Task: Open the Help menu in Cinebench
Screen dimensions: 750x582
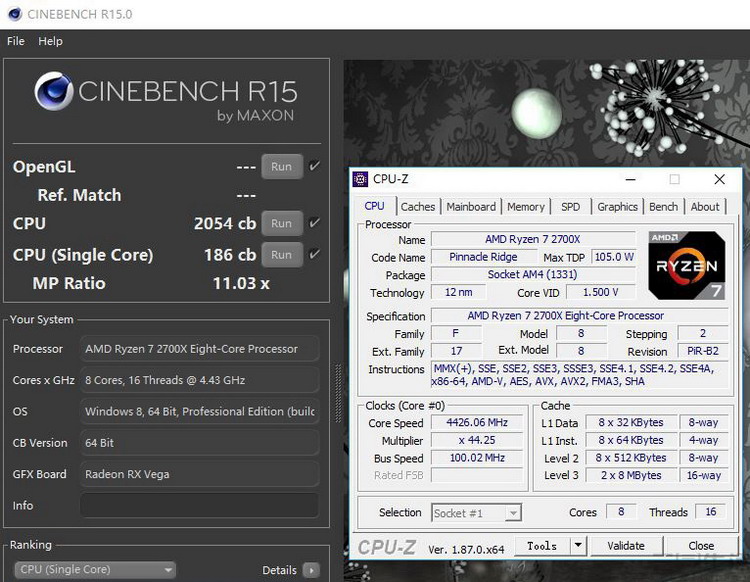Action: (50, 41)
